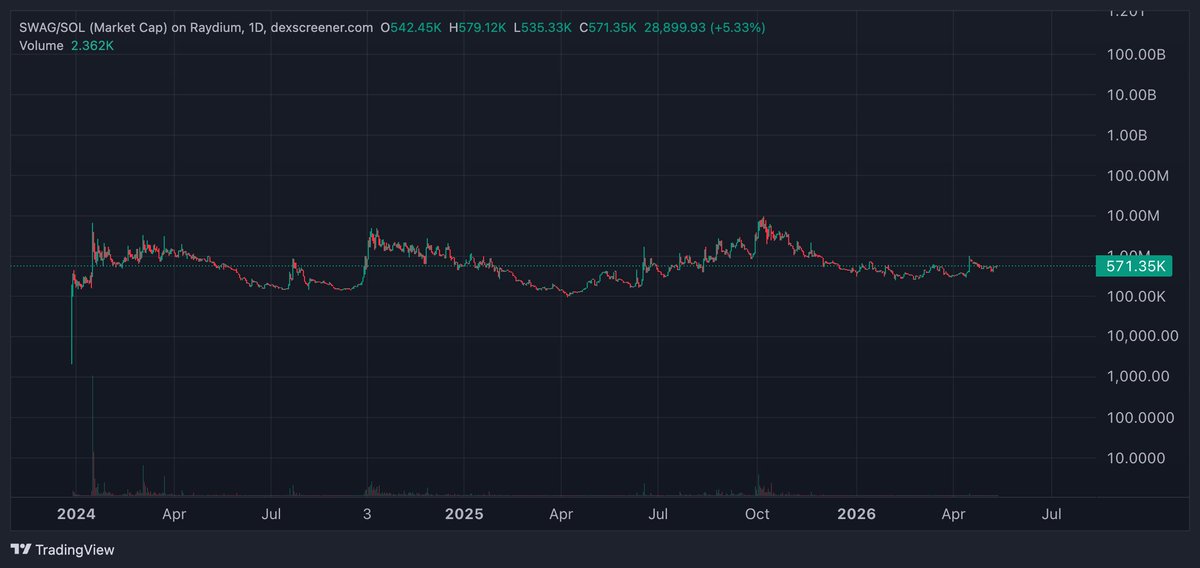This screenshot has height=568, width=1200.
Task: Click the TradingView logo
Action: tap(21, 549)
